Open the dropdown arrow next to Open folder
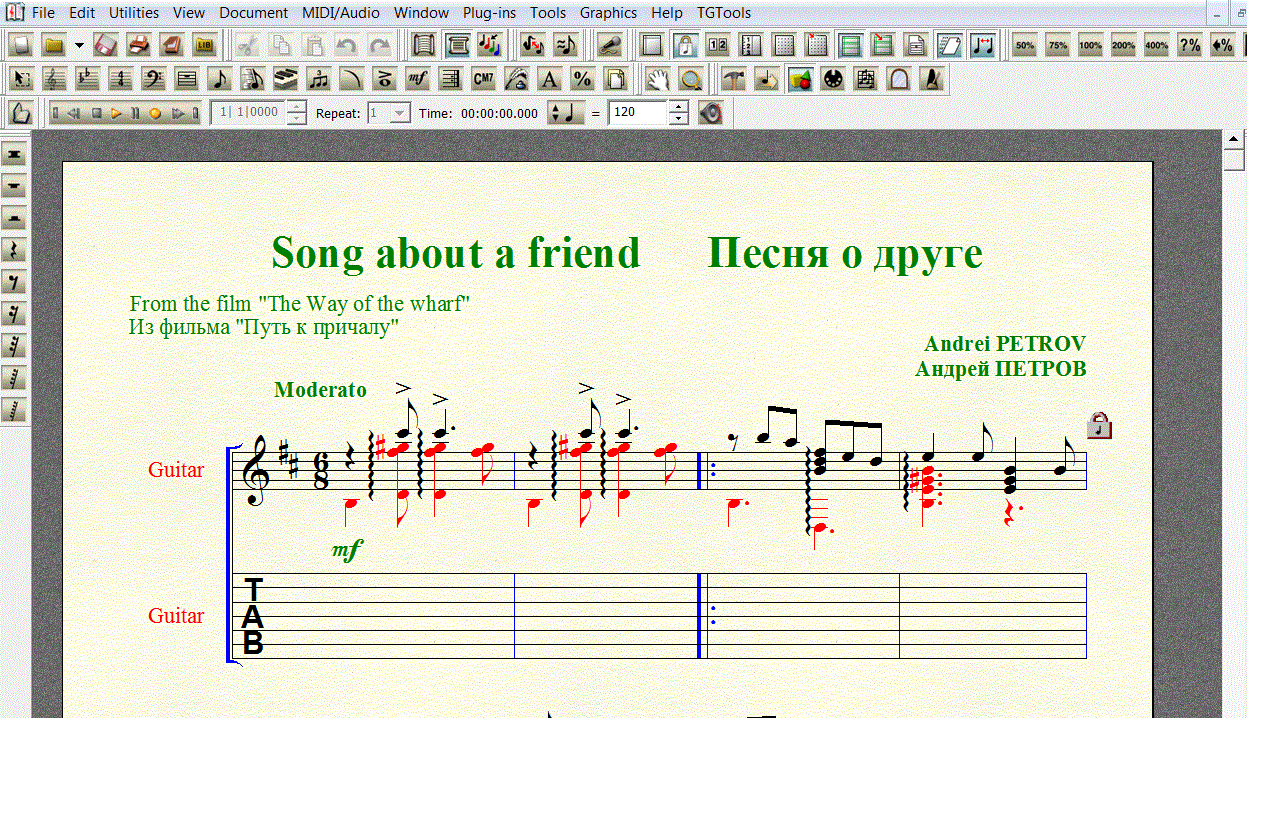This screenshot has height=813, width=1274. pyautogui.click(x=79, y=45)
